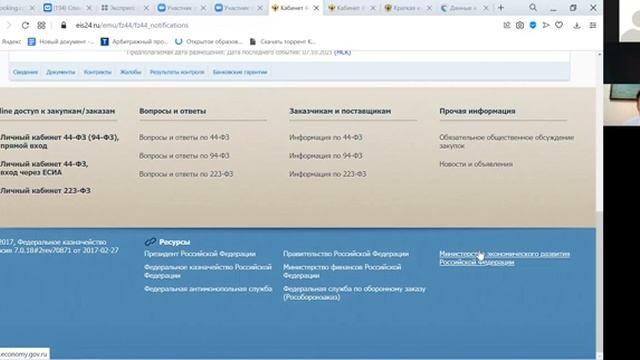Open Федеральная антимонопольная служба link

coord(208,289)
